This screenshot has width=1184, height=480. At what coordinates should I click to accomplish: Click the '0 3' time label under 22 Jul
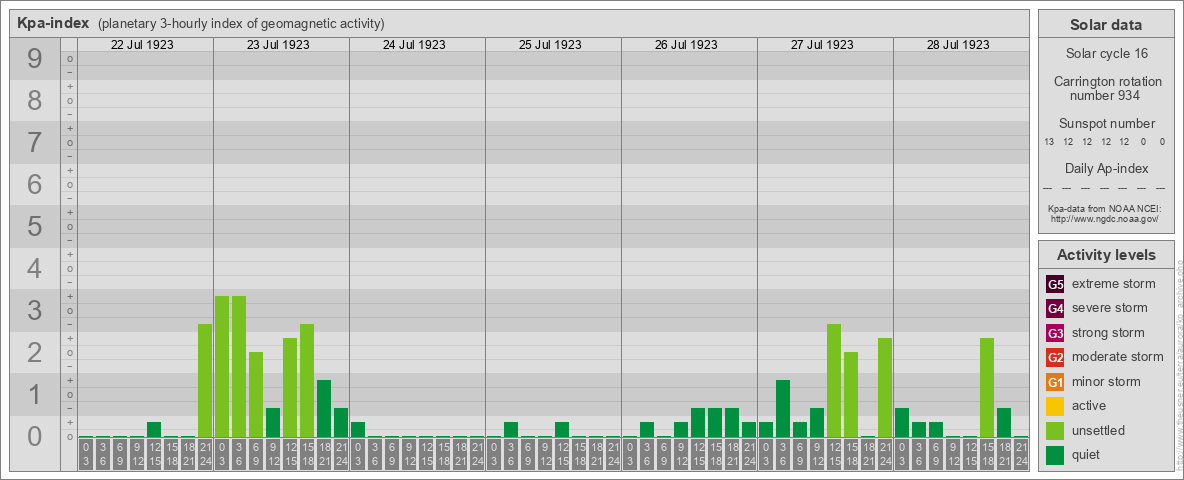tap(86, 455)
